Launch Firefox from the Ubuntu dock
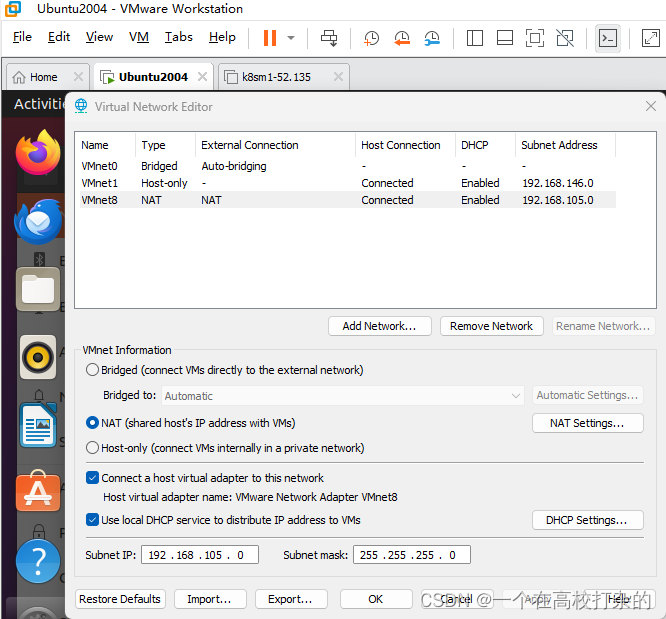Image resolution: width=666 pixels, height=619 pixels. click(38, 153)
